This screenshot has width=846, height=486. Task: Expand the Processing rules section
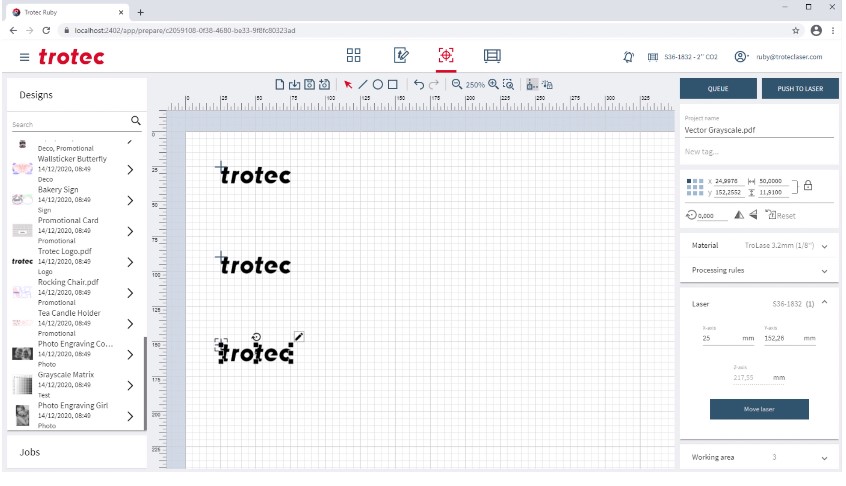pyautogui.click(x=824, y=271)
